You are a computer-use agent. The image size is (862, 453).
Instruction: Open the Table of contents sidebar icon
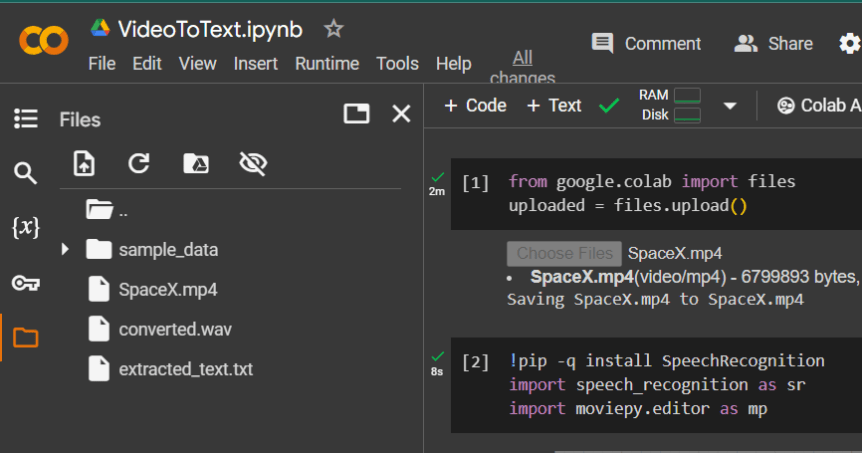25,119
